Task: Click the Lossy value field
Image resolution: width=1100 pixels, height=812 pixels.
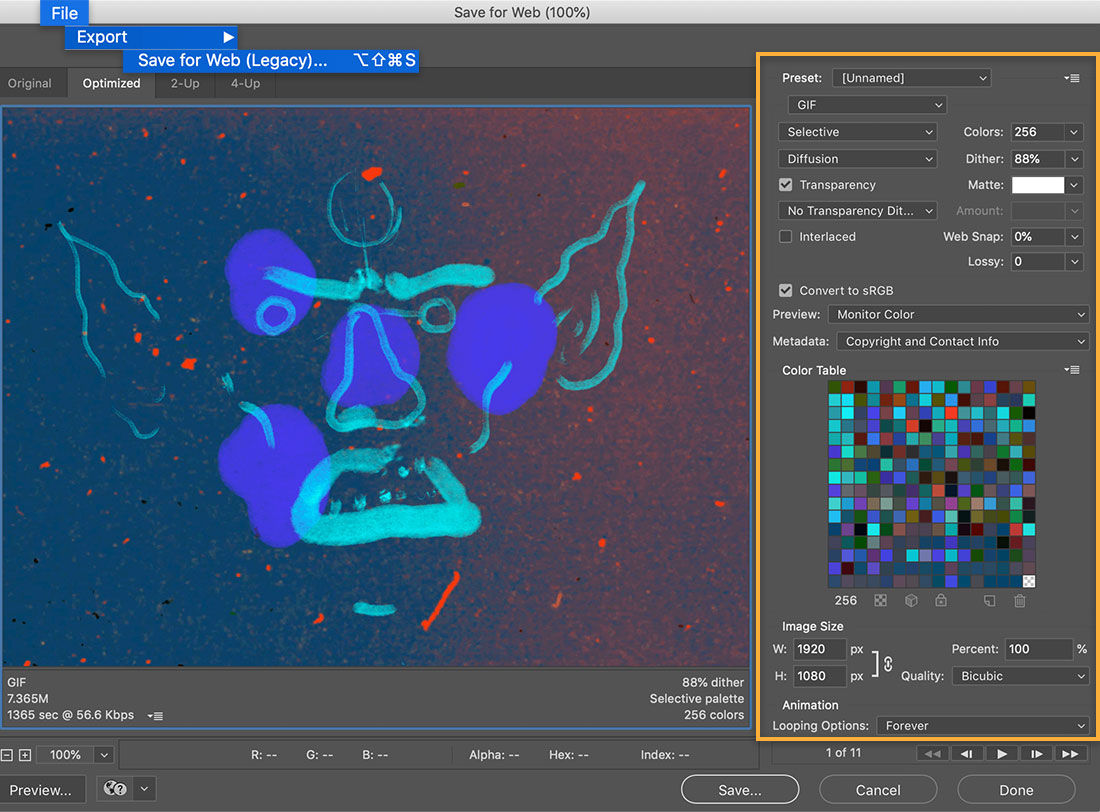Action: pyautogui.click(x=1038, y=262)
